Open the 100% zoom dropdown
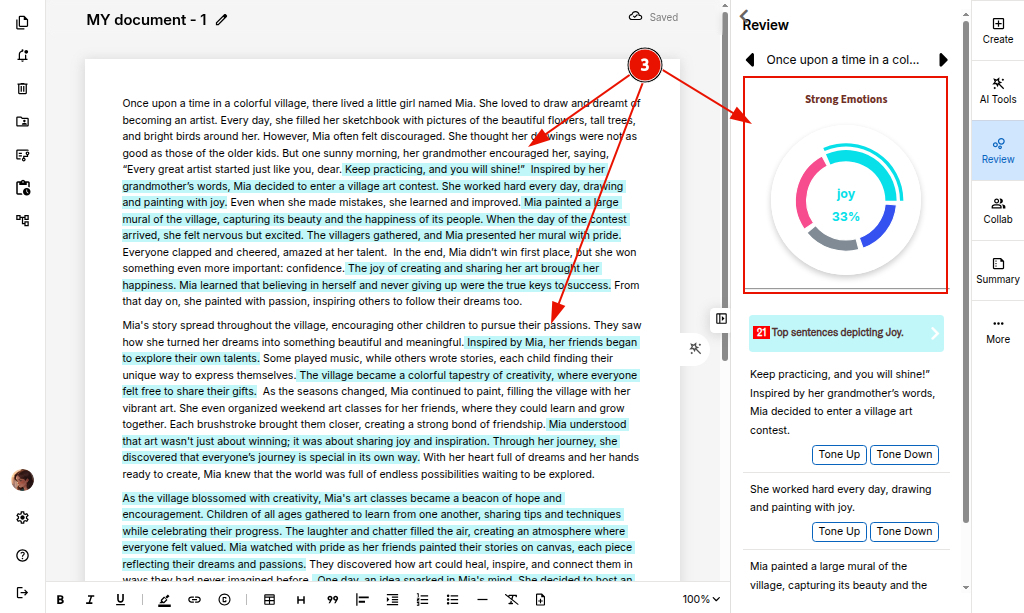 701,600
